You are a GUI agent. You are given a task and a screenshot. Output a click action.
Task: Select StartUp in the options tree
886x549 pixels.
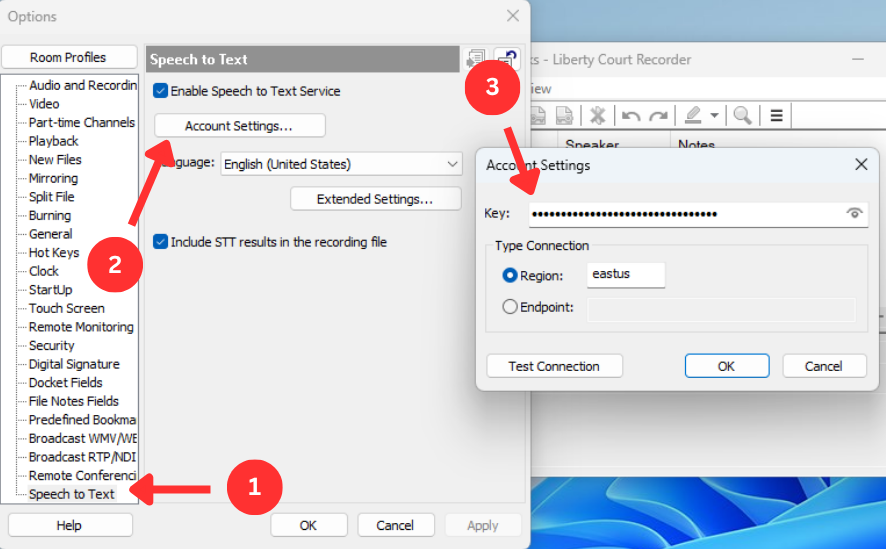click(50, 289)
